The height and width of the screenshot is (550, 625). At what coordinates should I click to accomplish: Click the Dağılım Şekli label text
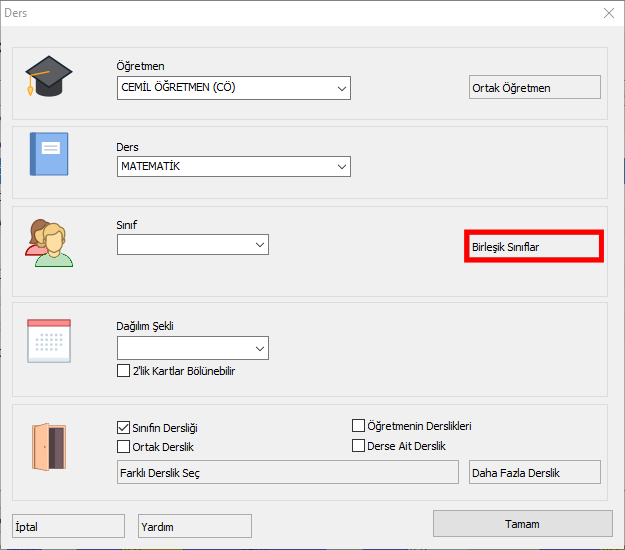pyautogui.click(x=145, y=326)
